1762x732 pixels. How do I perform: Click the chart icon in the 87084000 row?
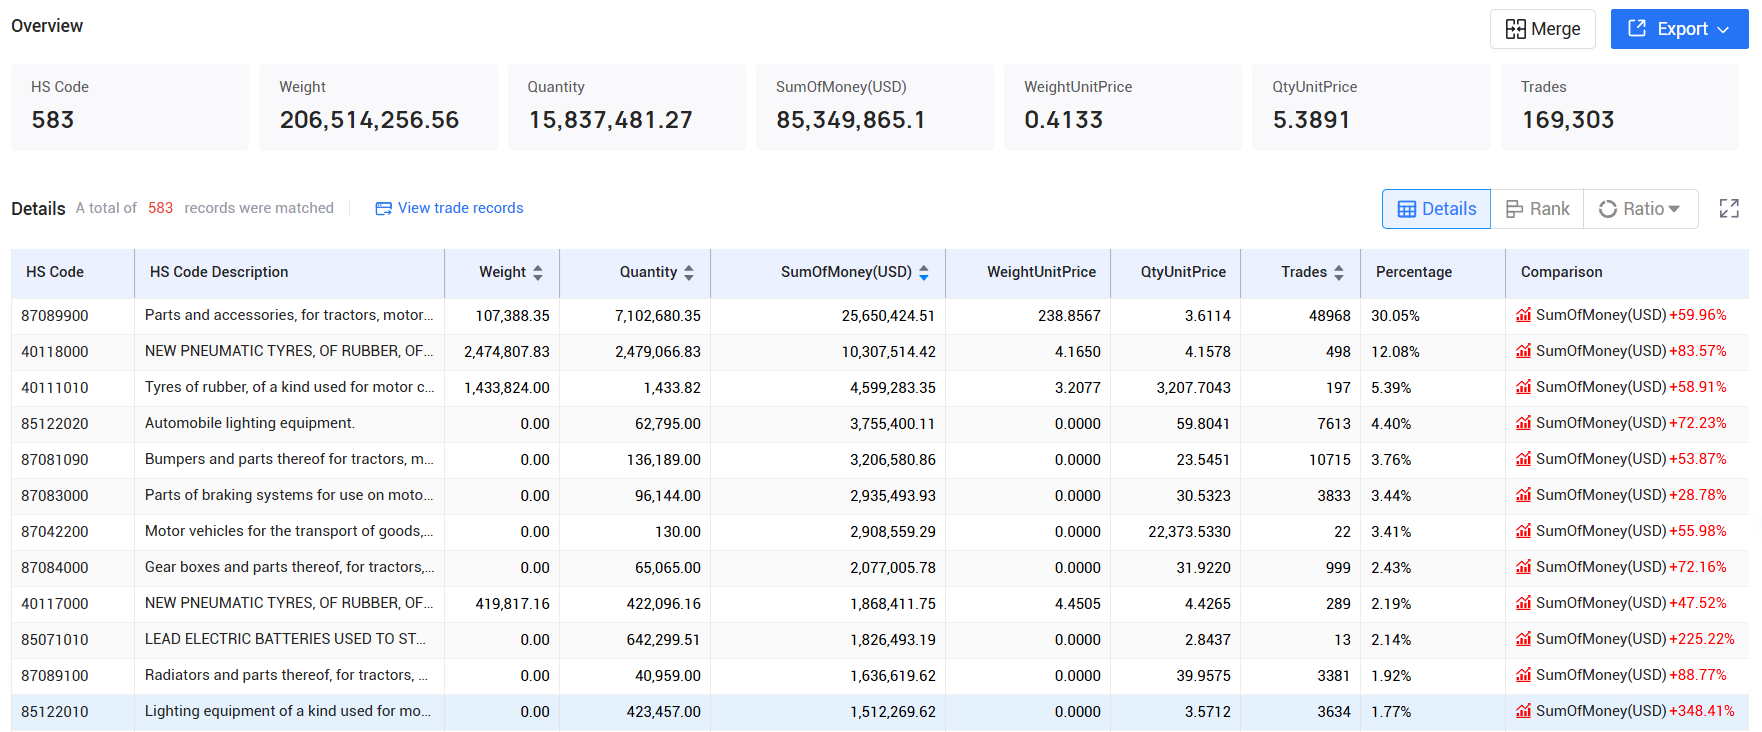[1523, 567]
